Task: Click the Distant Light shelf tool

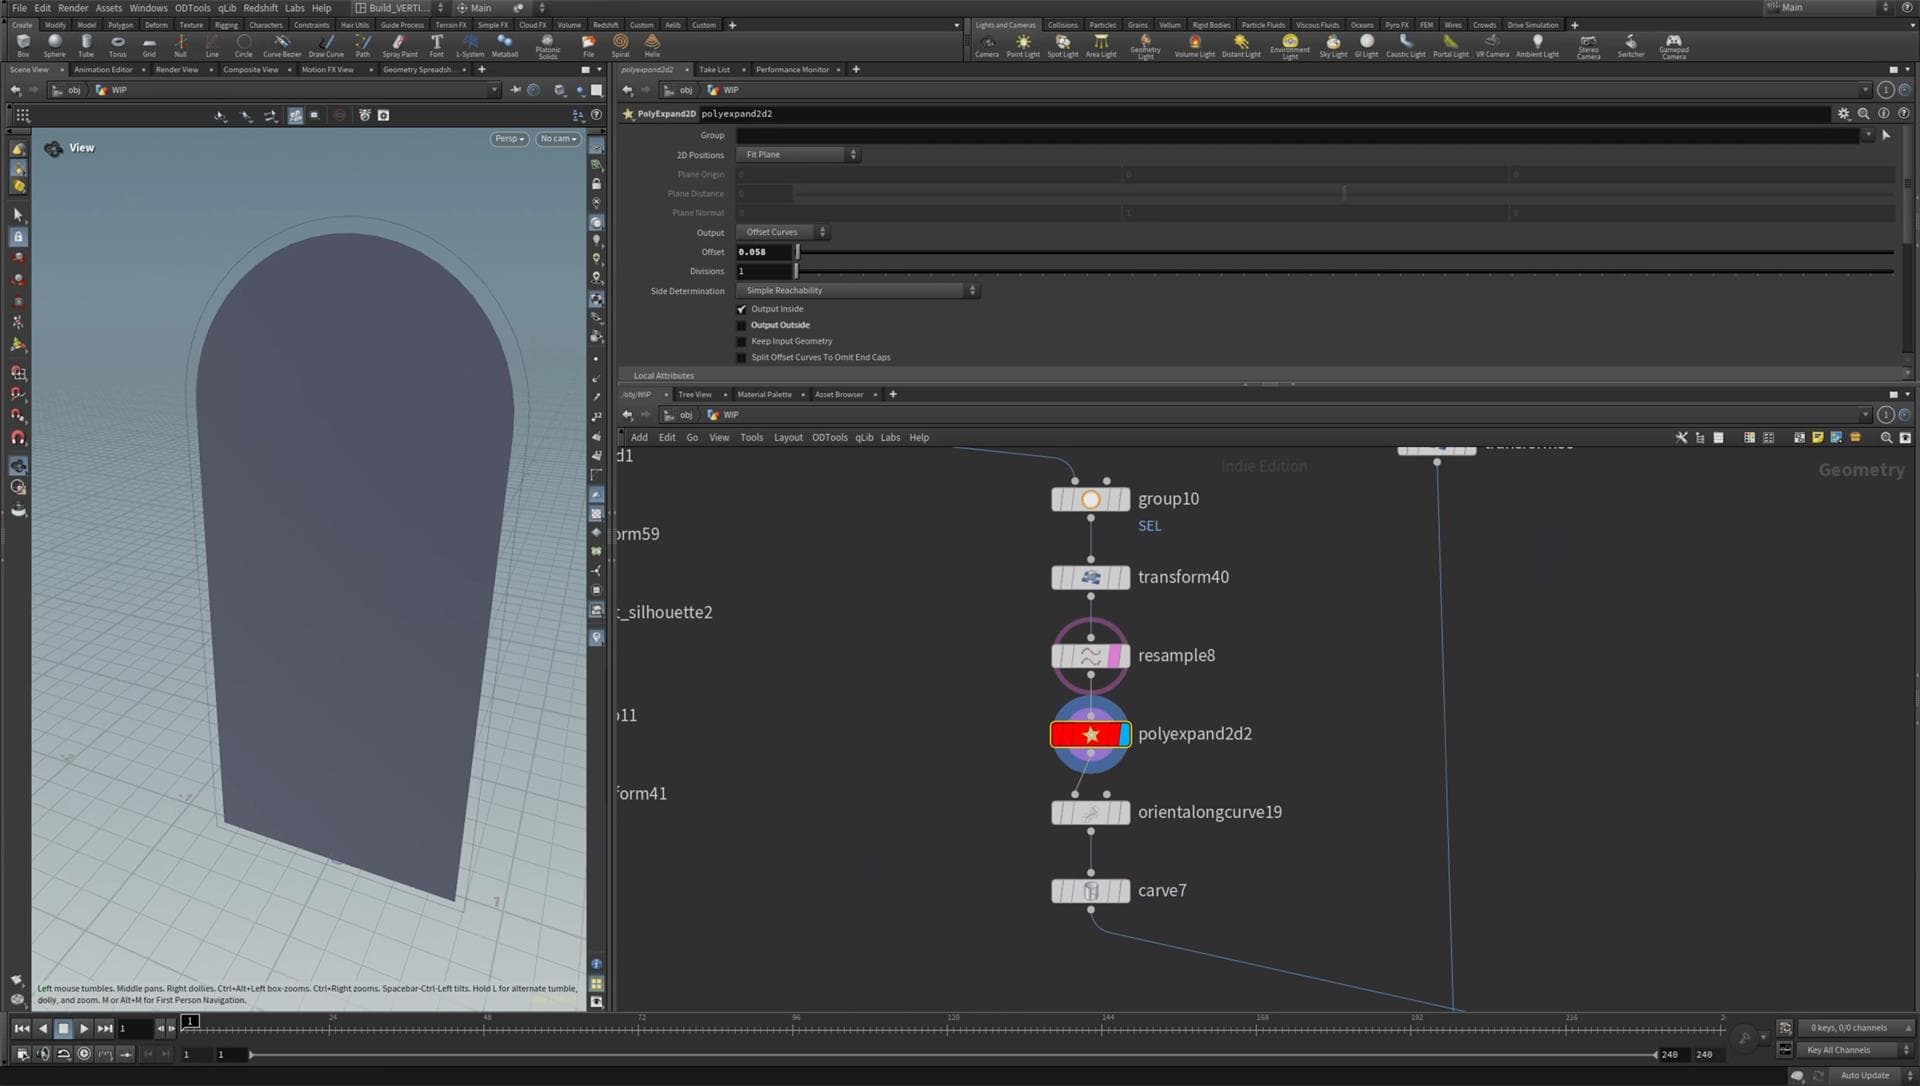Action: click(x=1241, y=45)
